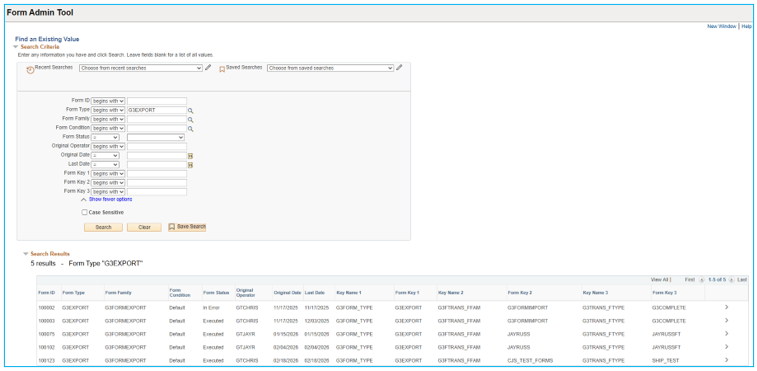Toggle the Case Sensitive checkbox
The image size is (757, 371).
click(84, 212)
